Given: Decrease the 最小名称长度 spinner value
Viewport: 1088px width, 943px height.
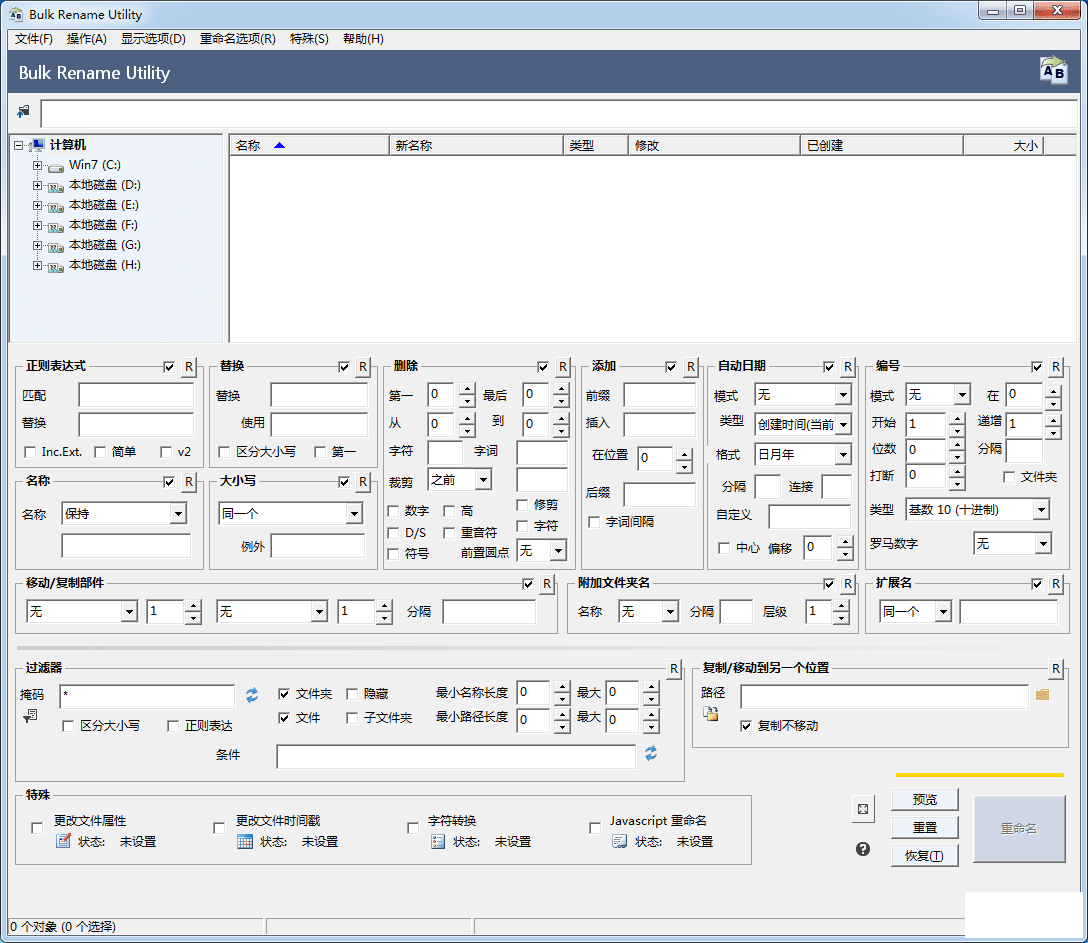Looking at the screenshot, I should pos(562,699).
